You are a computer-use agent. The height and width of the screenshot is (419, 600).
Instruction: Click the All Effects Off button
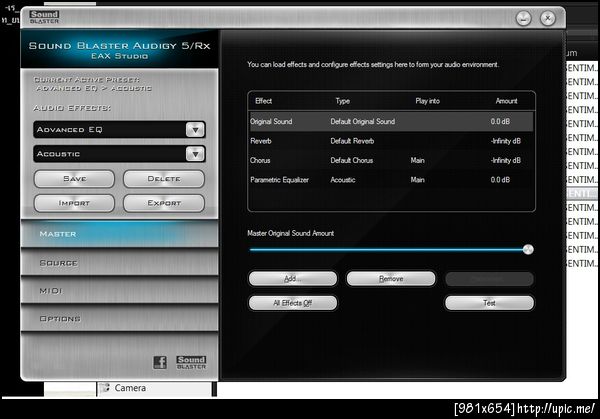coord(293,303)
